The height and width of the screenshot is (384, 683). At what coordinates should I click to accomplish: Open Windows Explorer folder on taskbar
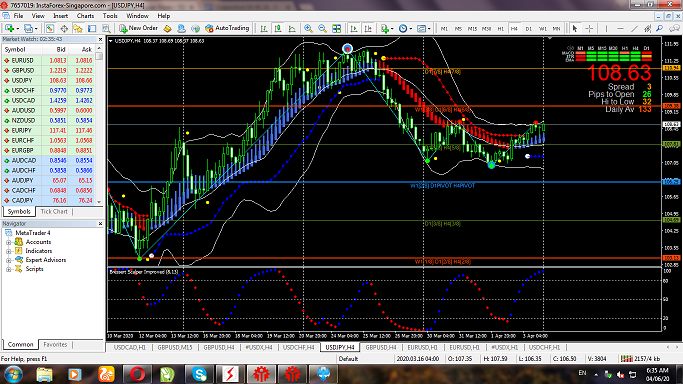(x=44, y=374)
